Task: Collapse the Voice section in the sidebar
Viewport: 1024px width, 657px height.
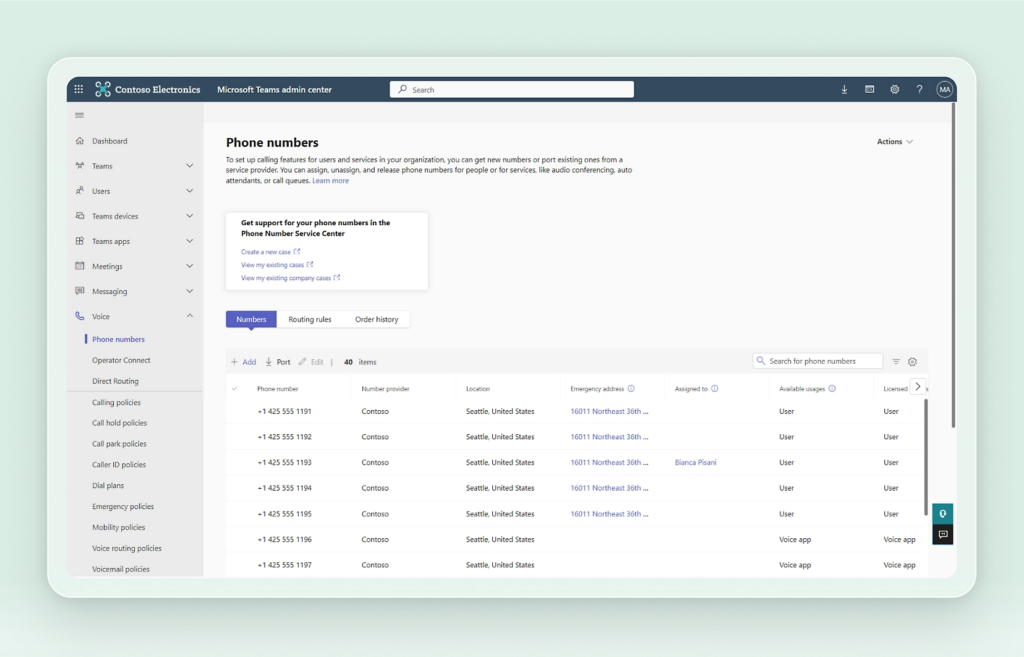Action: (190, 315)
